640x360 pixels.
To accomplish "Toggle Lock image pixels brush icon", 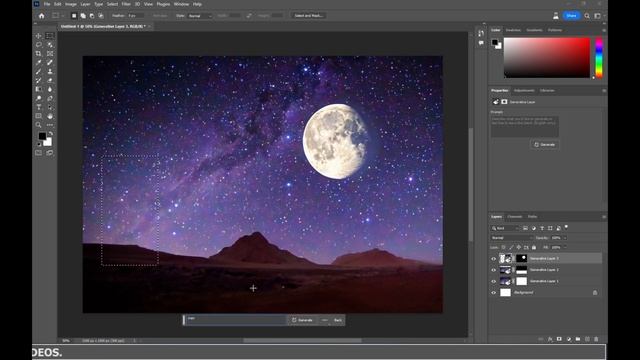I will click(x=511, y=247).
